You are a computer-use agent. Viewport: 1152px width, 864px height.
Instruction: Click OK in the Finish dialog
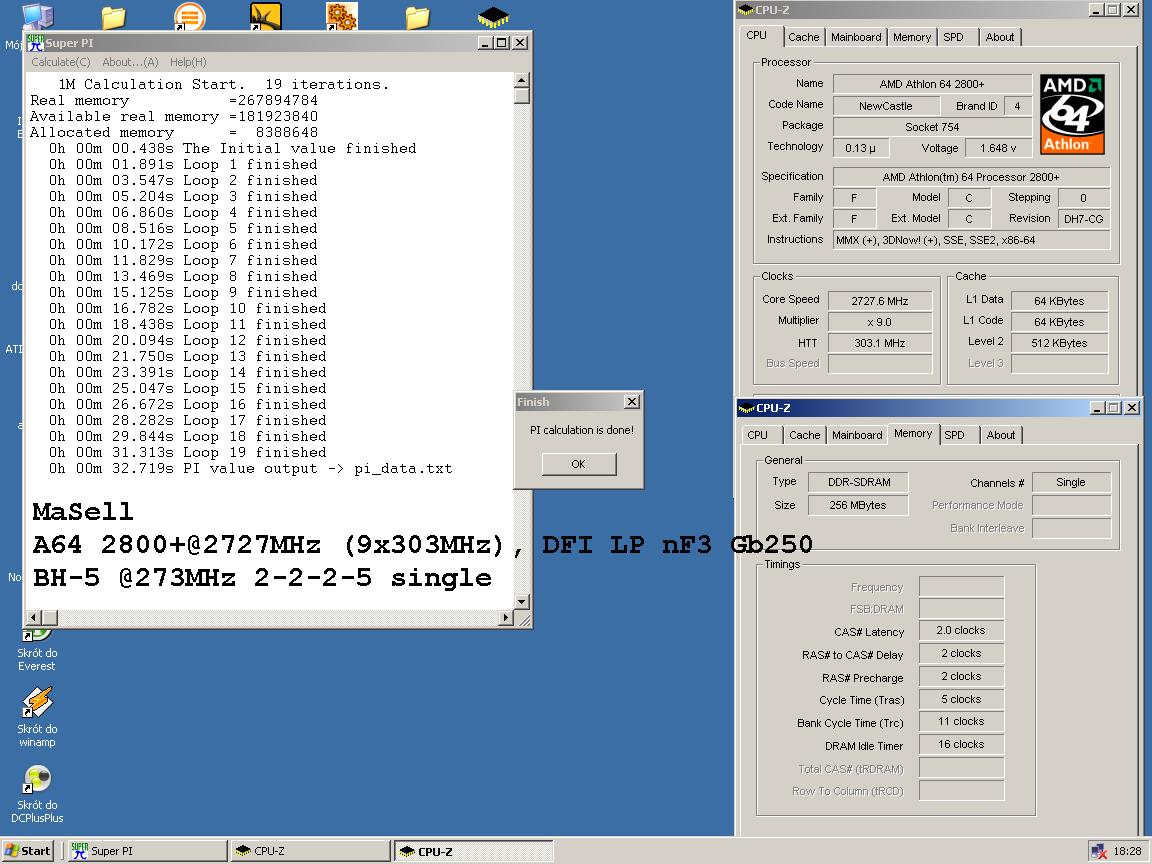(x=579, y=464)
